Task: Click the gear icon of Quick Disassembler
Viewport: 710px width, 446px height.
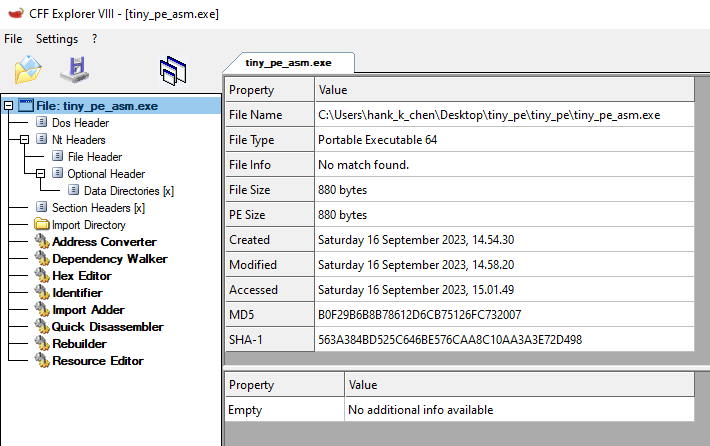Action: tap(42, 326)
